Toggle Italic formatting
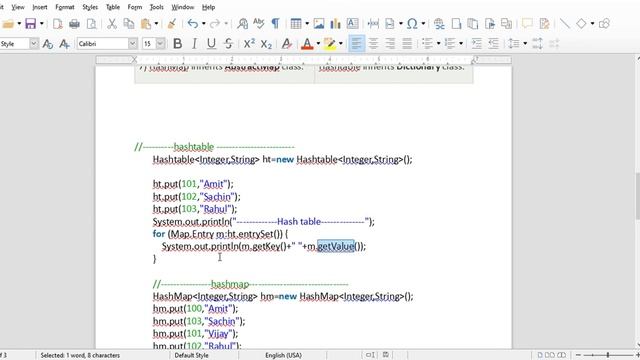Viewport: 640px width, 360px height. click(194, 43)
